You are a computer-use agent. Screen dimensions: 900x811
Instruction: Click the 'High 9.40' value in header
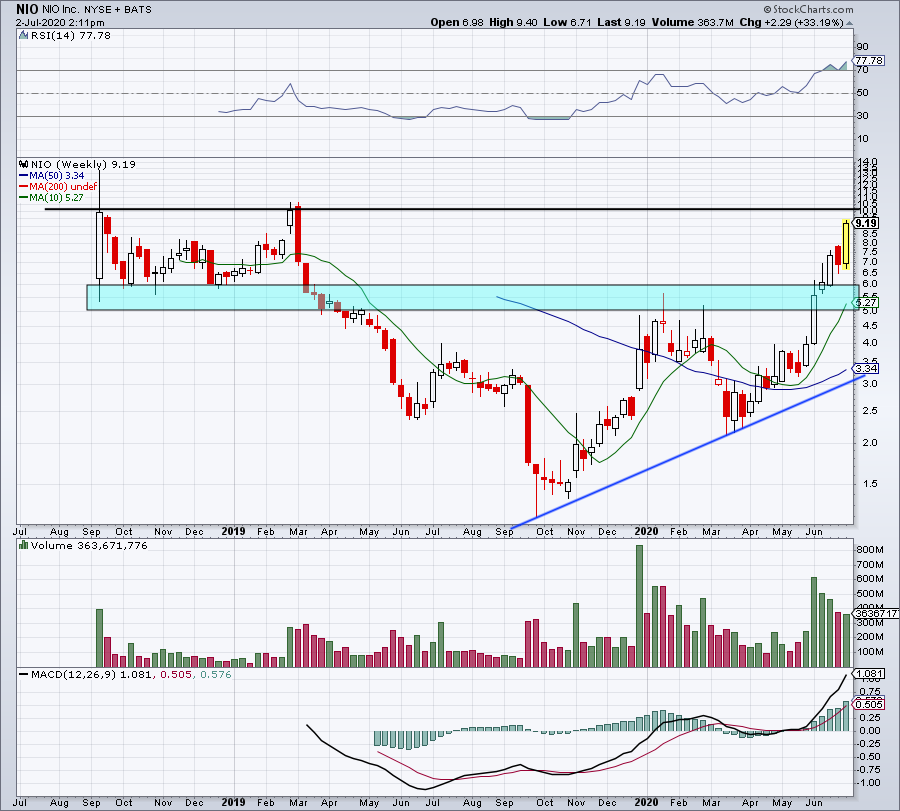pos(513,22)
